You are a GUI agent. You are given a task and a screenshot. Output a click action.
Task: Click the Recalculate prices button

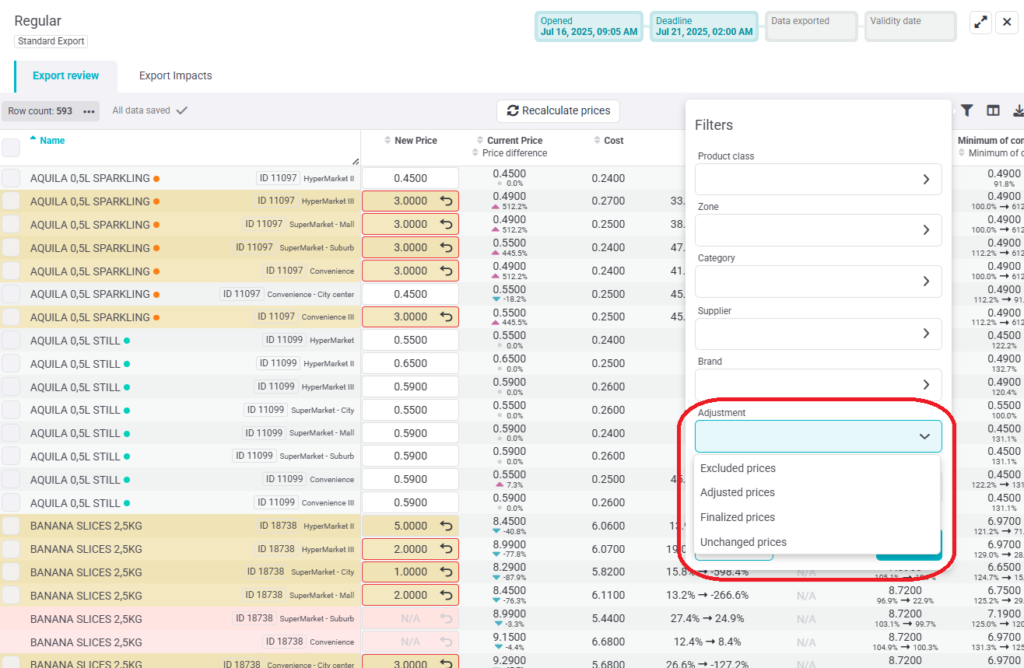click(558, 111)
